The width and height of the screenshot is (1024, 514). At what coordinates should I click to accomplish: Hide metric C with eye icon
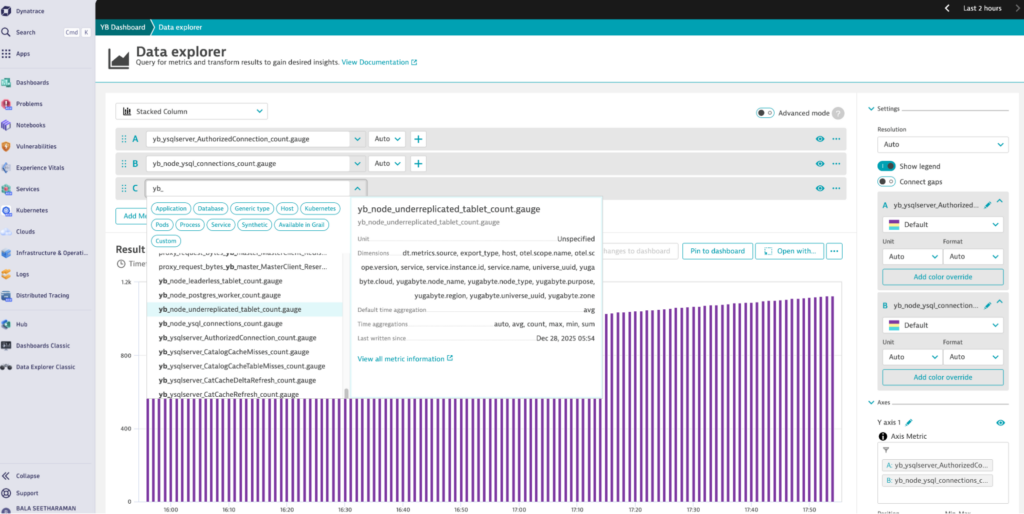(820, 188)
